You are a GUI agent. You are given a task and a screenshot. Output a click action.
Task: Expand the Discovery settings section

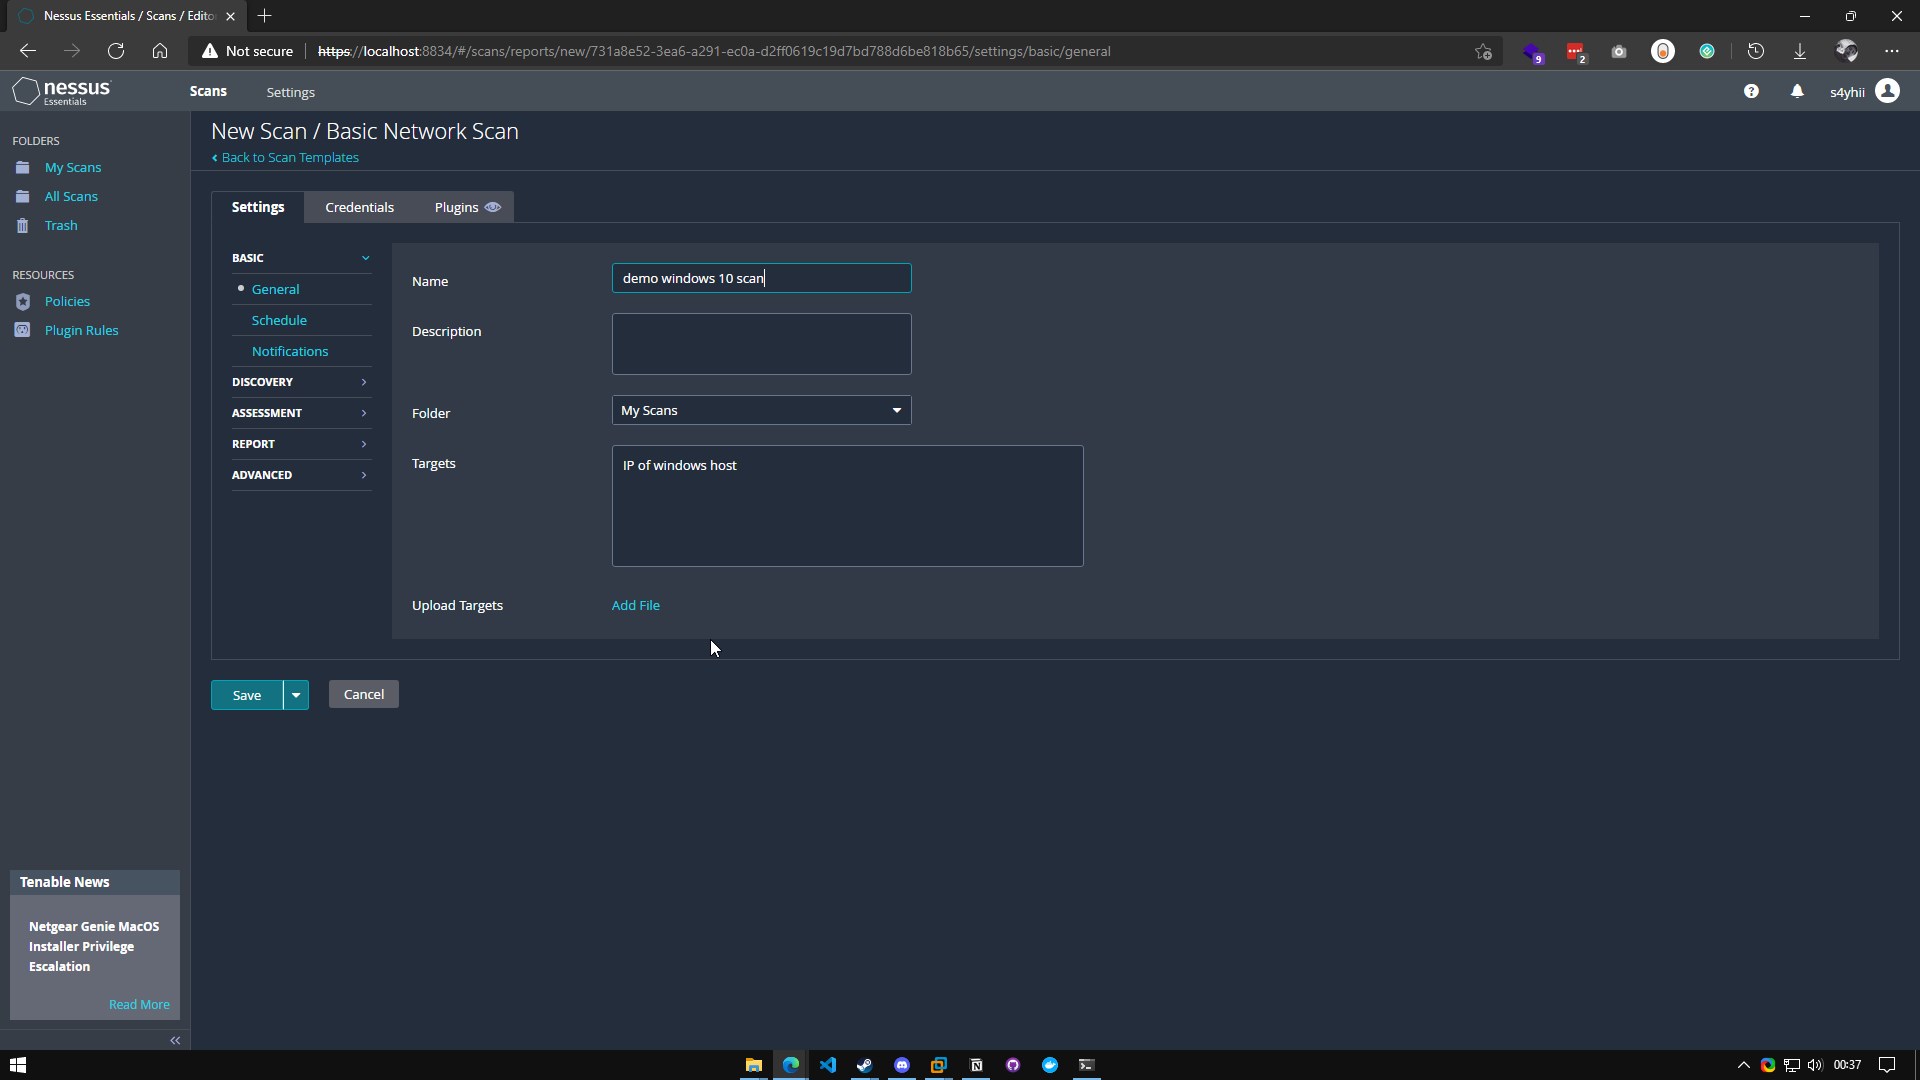click(x=300, y=382)
